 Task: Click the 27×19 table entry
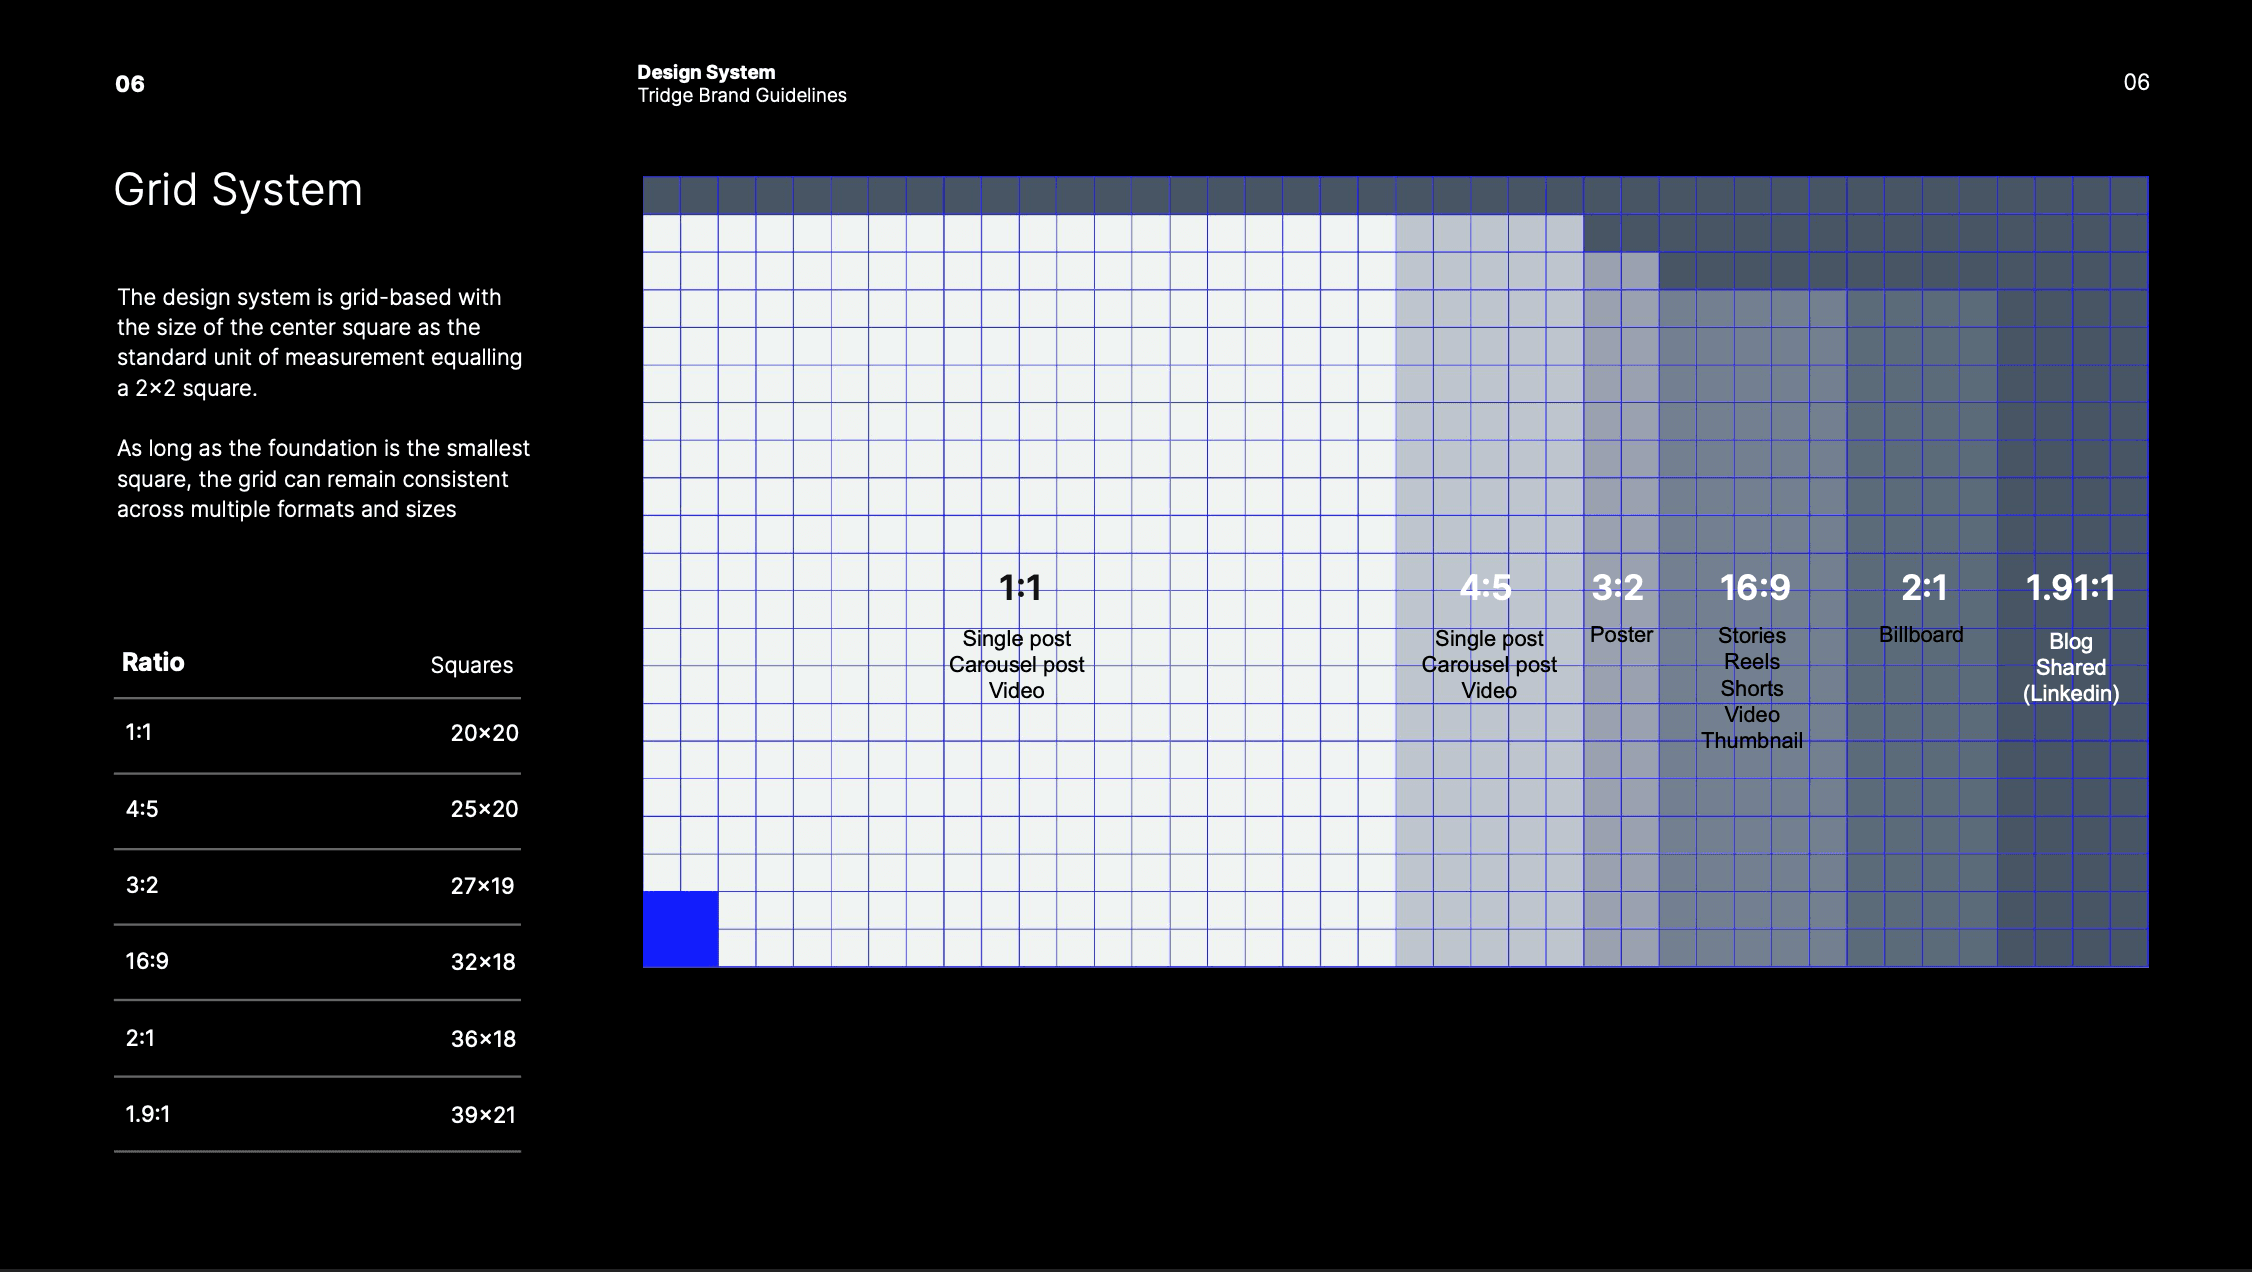pyautogui.click(x=482, y=886)
